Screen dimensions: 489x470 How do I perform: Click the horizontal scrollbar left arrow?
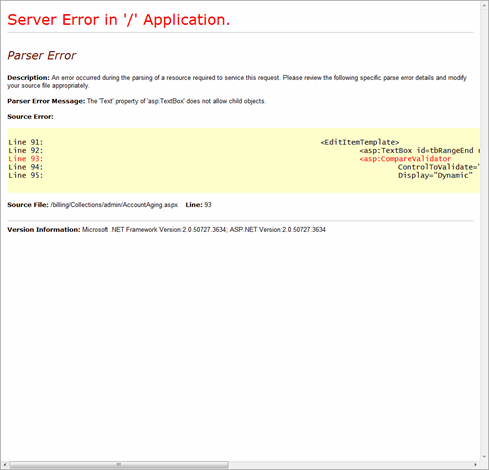5,464
